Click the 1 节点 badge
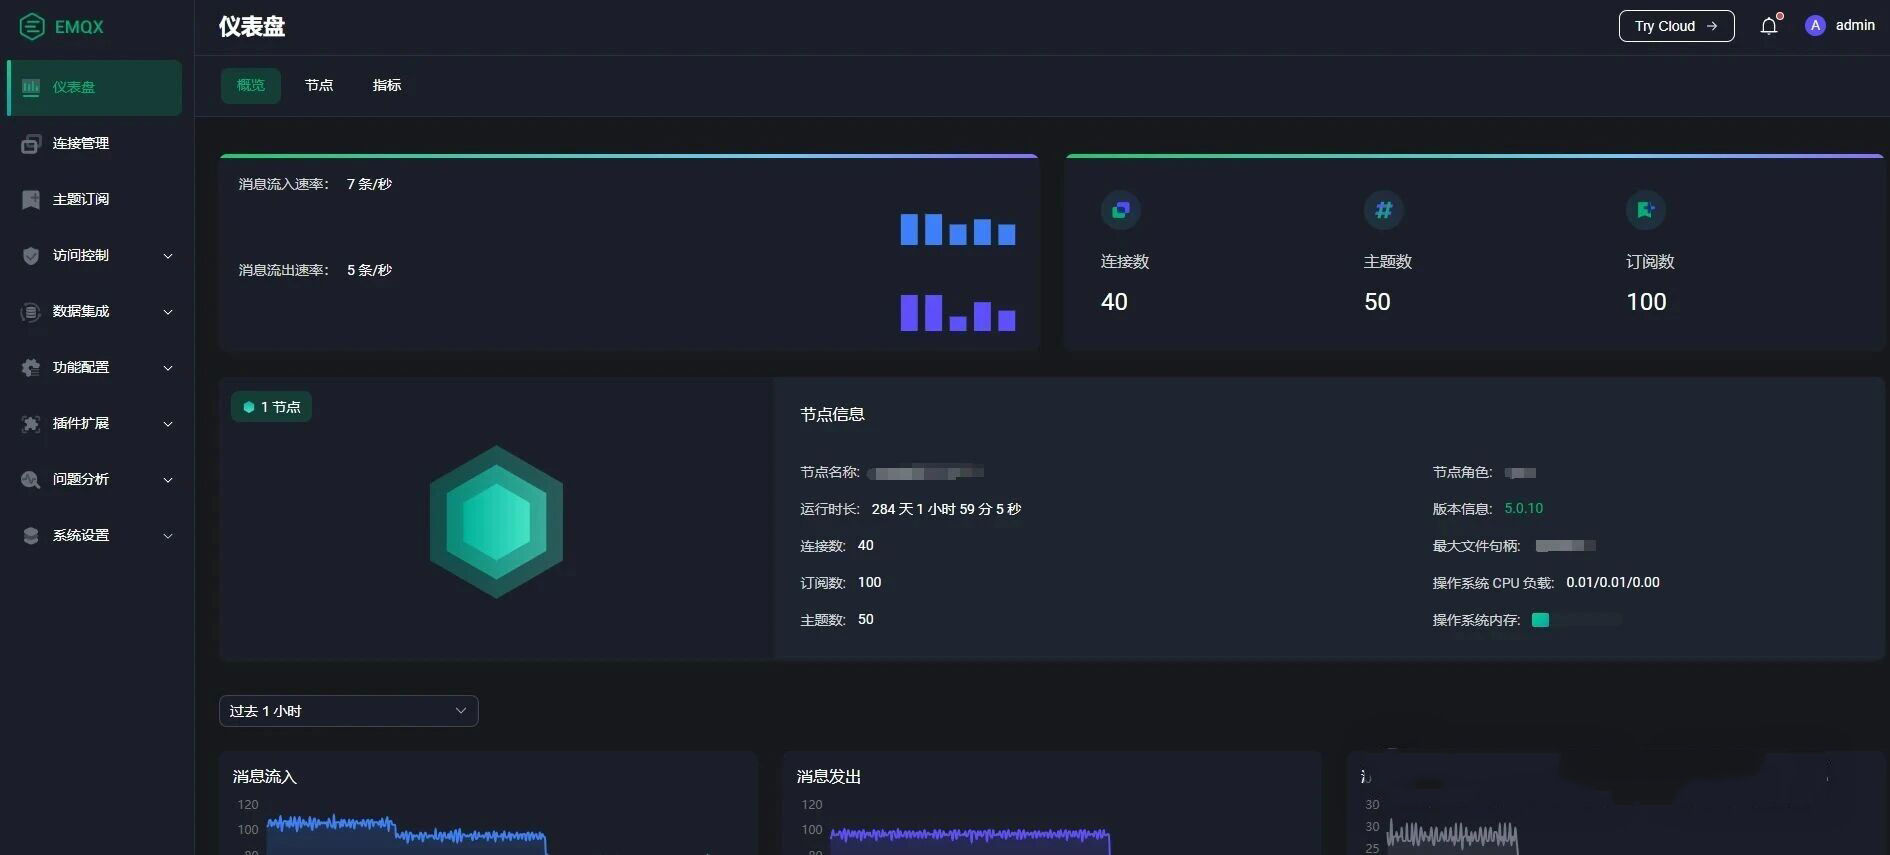The image size is (1890, 855). pos(271,407)
